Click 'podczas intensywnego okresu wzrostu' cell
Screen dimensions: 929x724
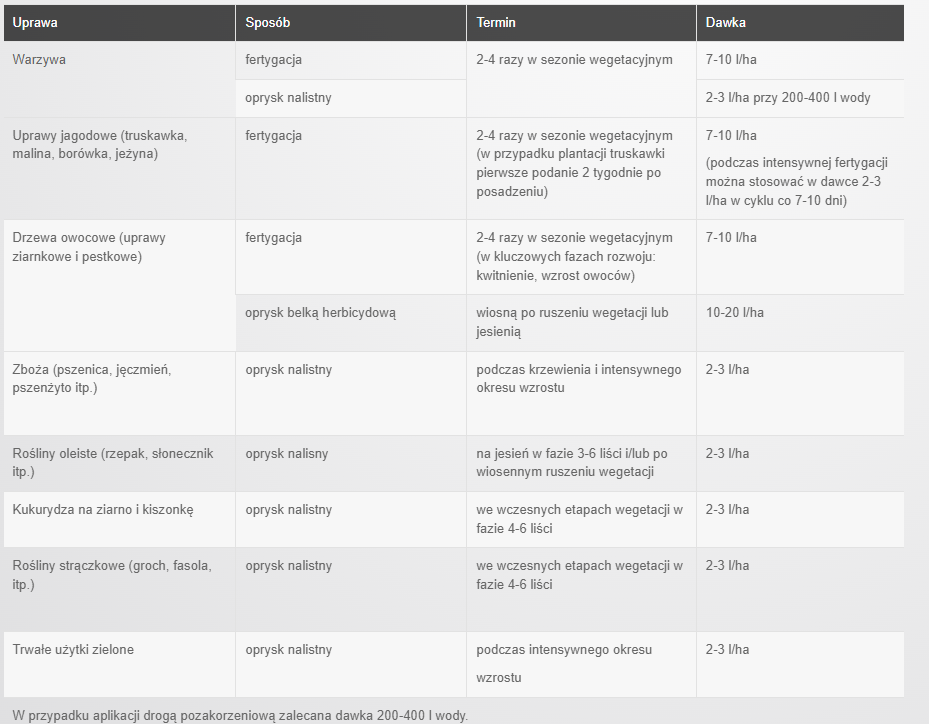[x=581, y=664]
